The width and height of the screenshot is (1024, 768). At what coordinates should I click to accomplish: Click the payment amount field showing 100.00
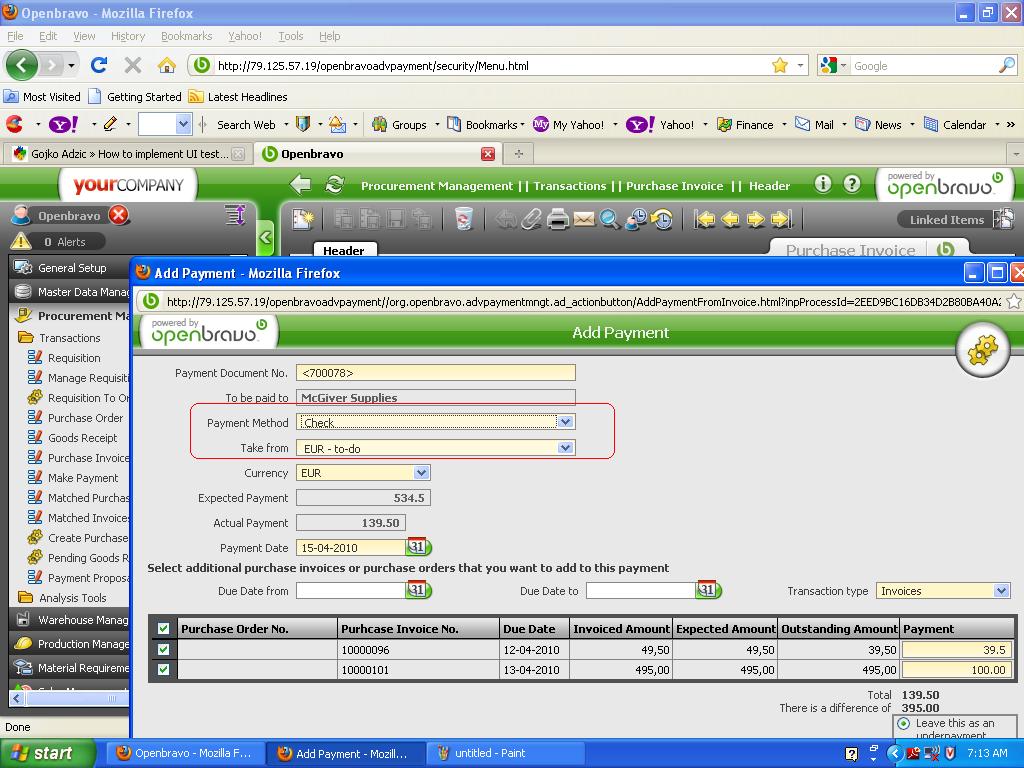[957, 670]
